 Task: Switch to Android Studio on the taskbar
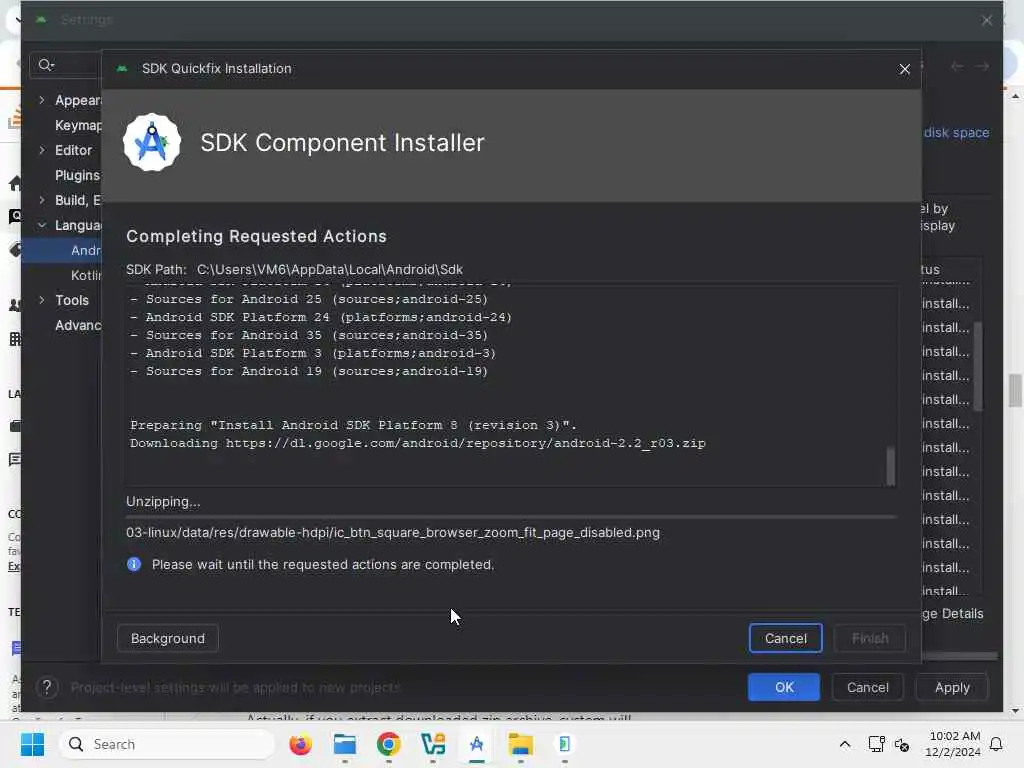477,744
